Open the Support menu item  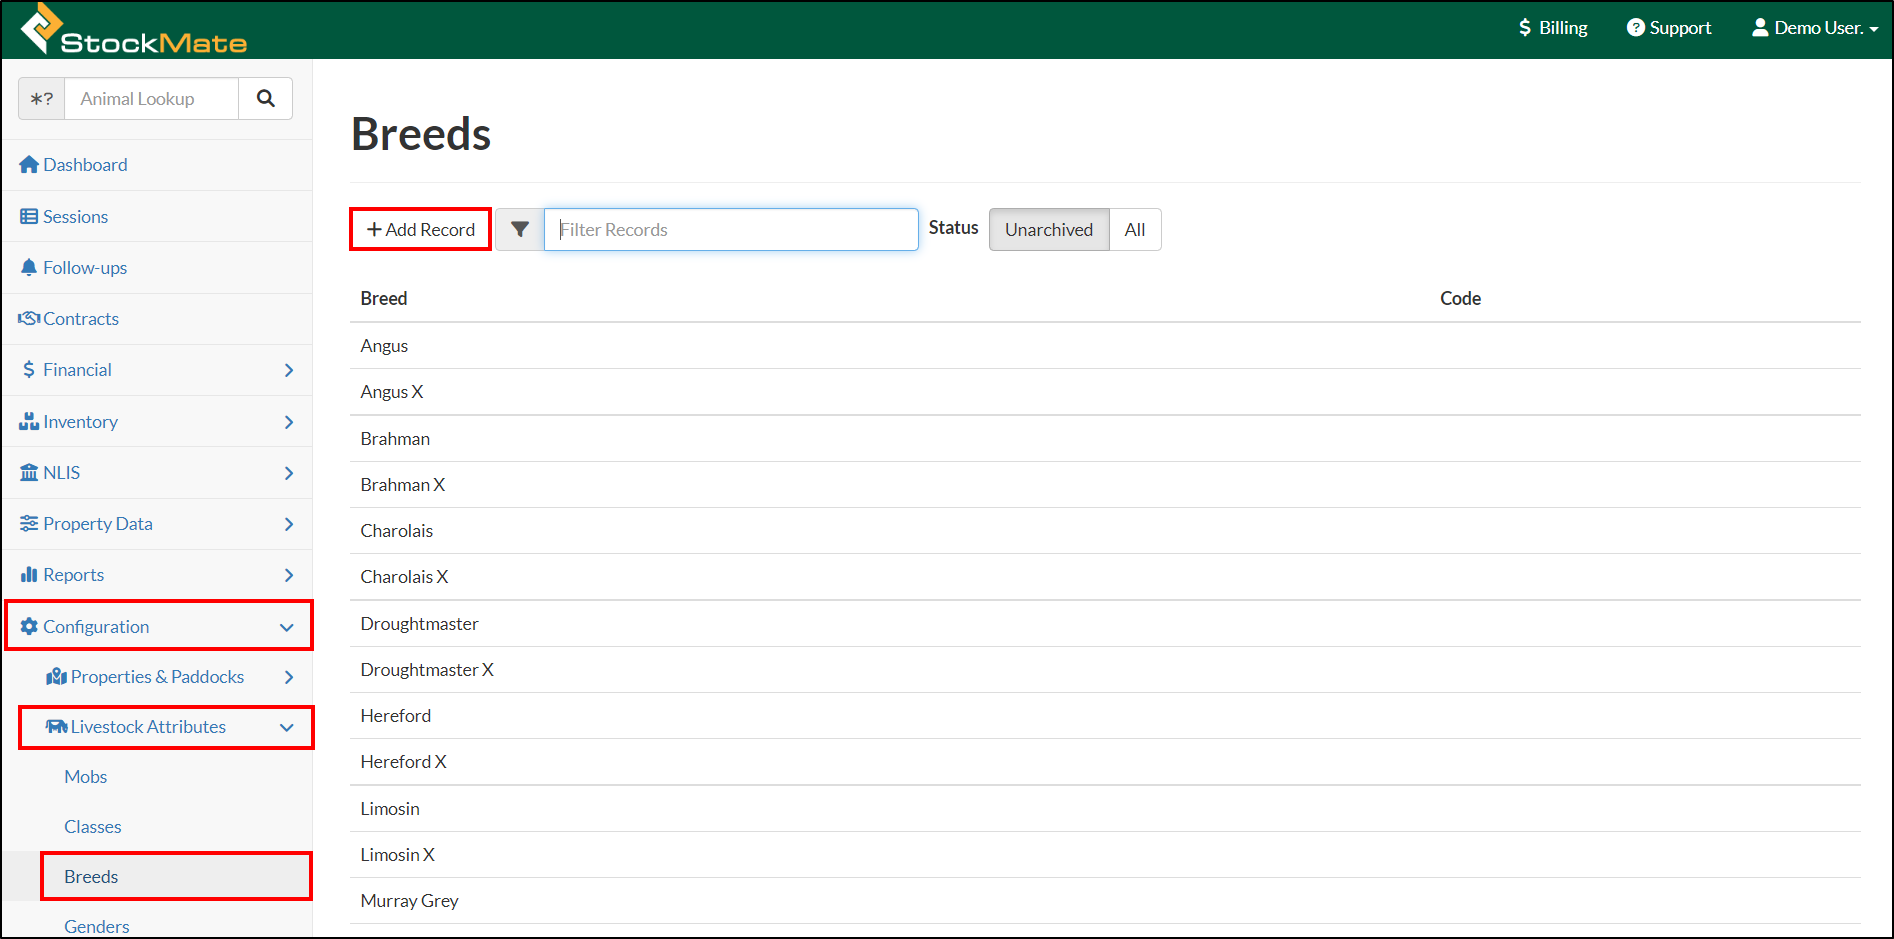(1668, 27)
